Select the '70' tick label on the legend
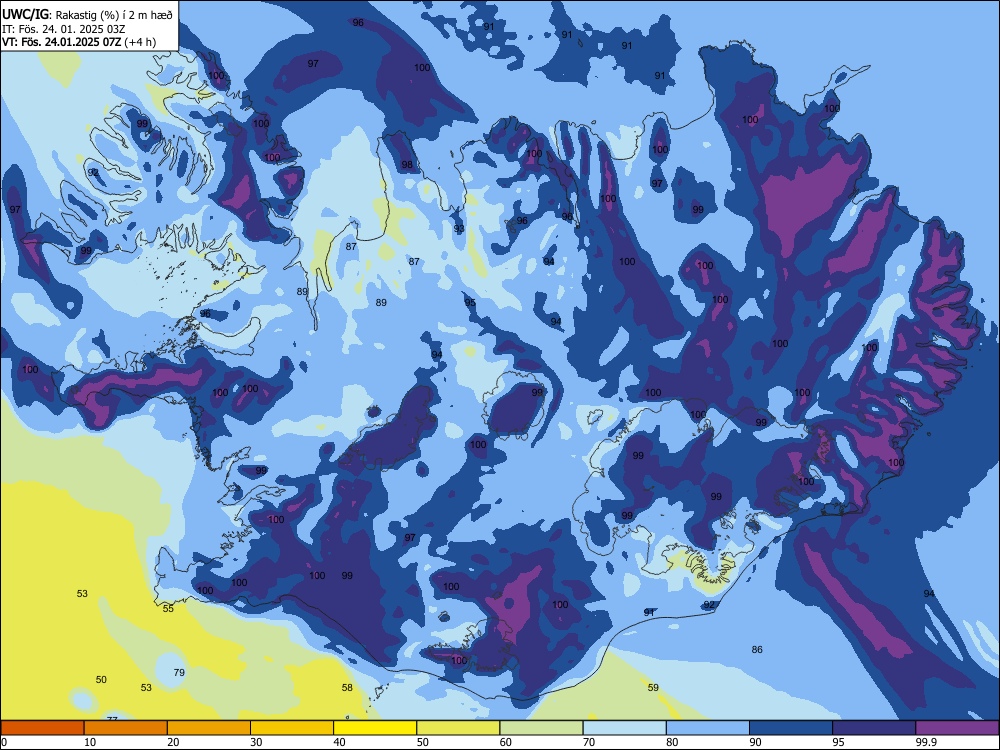The width and height of the screenshot is (1000, 750). (589, 742)
